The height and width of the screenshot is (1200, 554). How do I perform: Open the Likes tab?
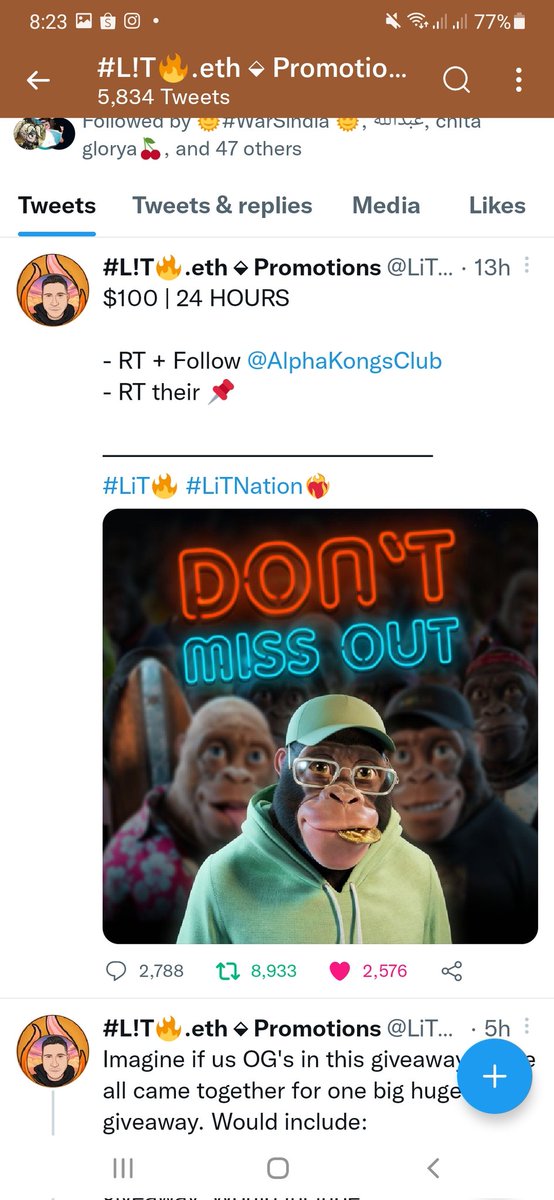click(497, 205)
